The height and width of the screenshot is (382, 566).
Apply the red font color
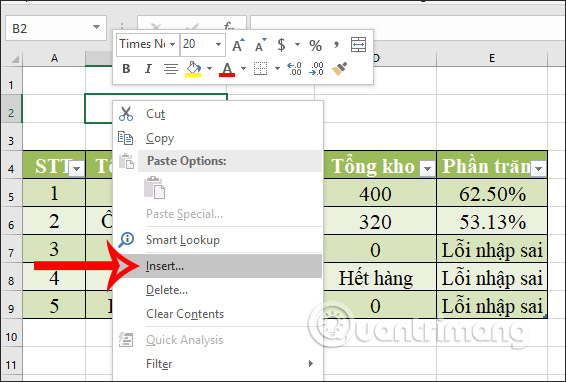[x=227, y=68]
